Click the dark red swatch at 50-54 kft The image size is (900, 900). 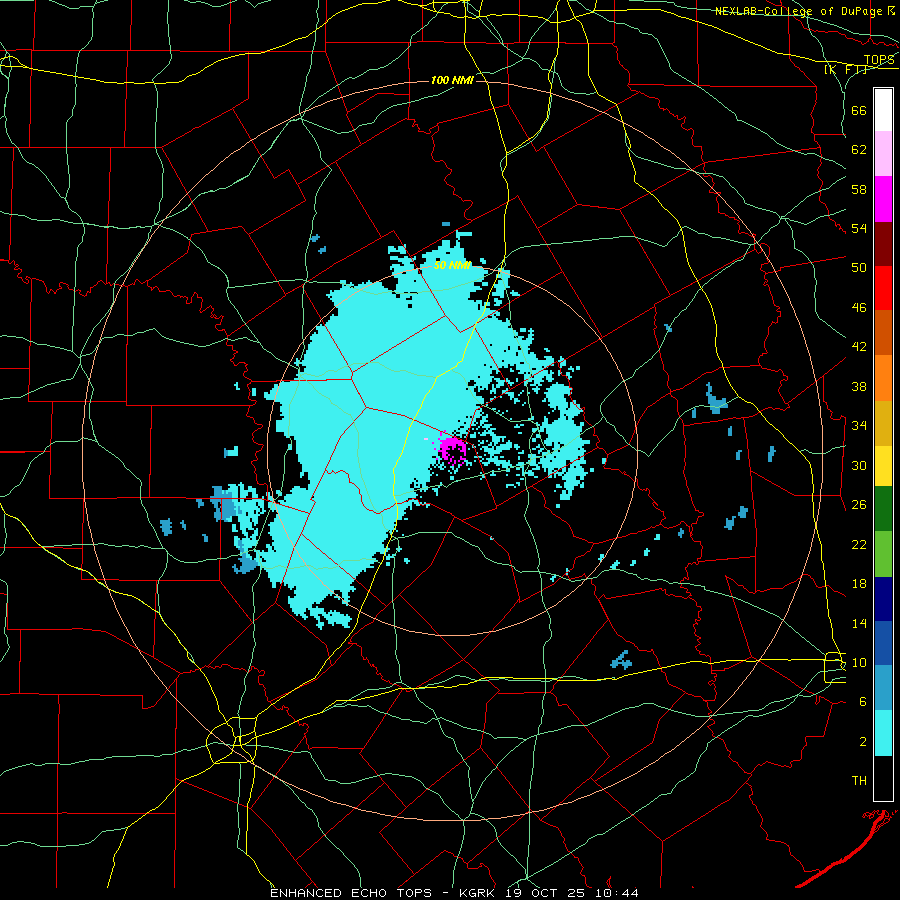(x=883, y=243)
